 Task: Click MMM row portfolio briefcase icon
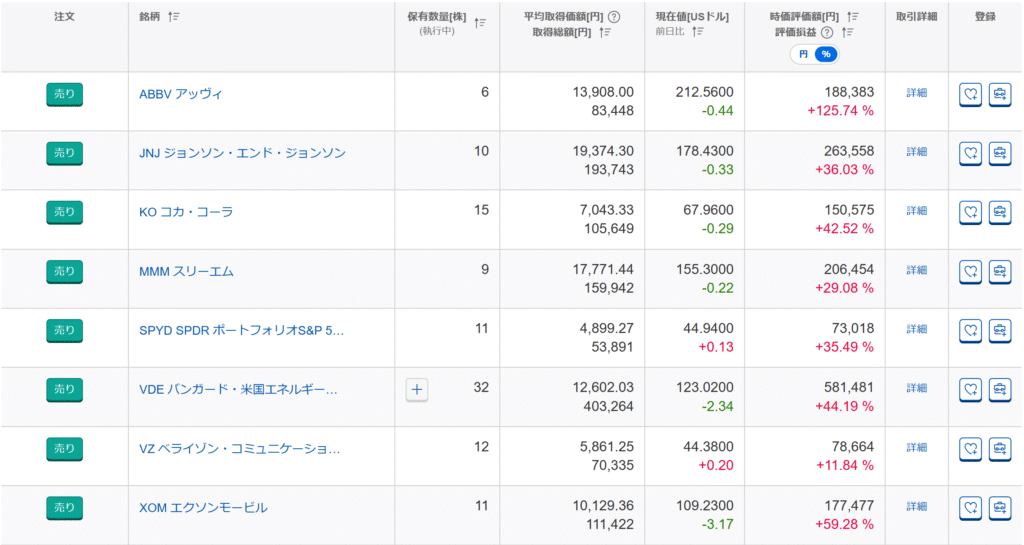pos(1000,272)
